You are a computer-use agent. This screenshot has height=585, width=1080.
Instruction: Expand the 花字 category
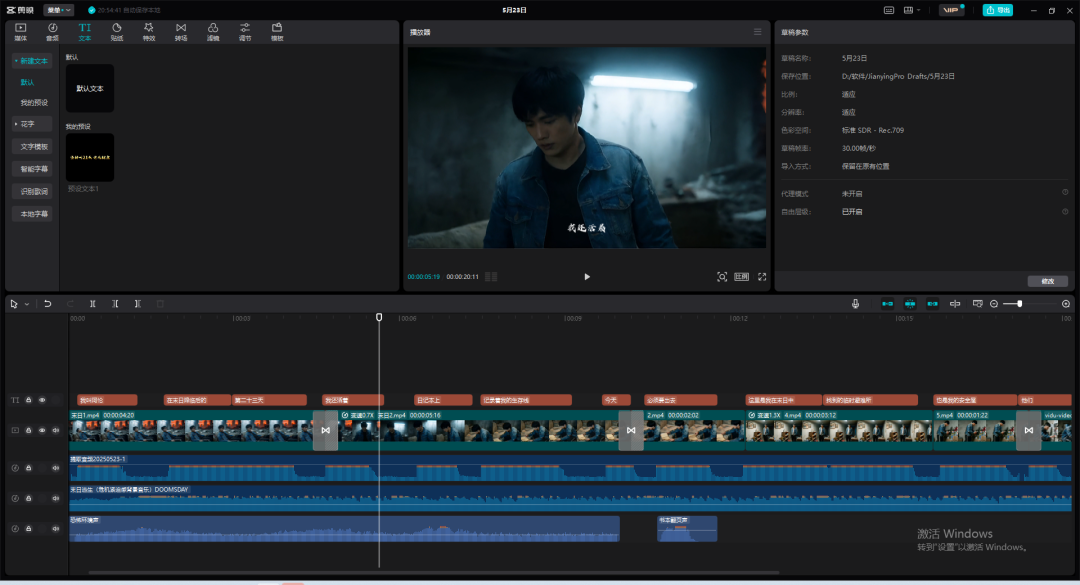32,124
